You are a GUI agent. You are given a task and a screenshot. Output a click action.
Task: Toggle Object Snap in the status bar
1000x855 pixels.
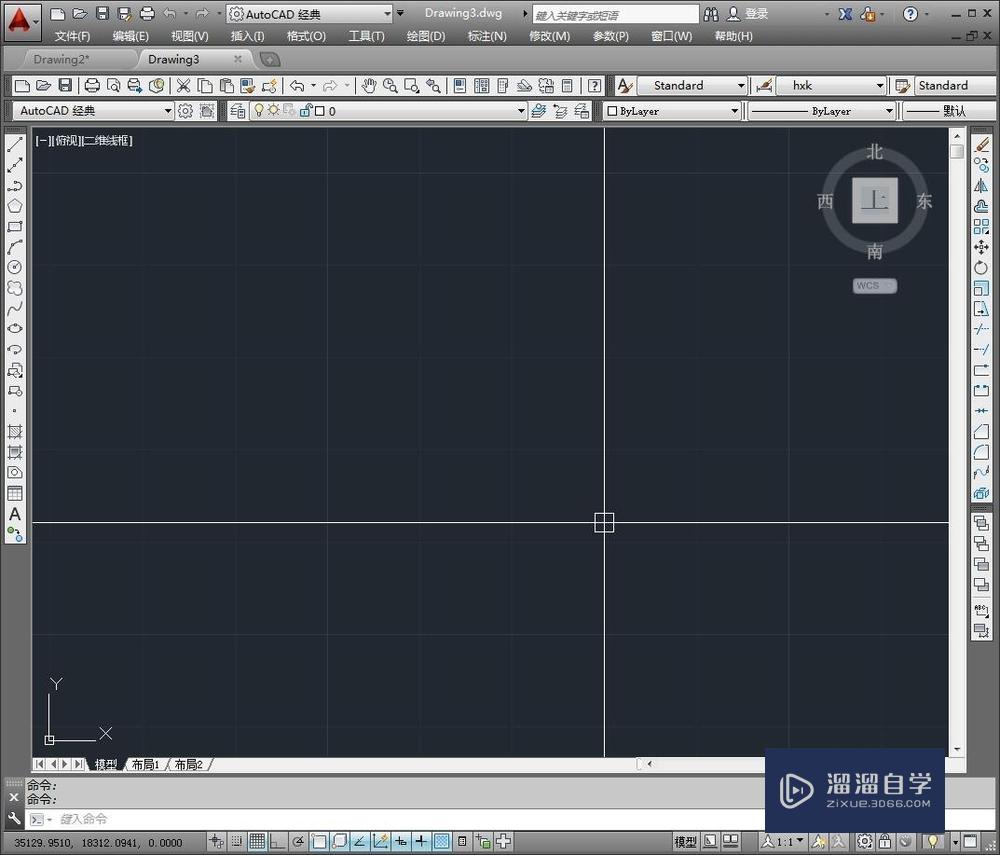coord(317,841)
